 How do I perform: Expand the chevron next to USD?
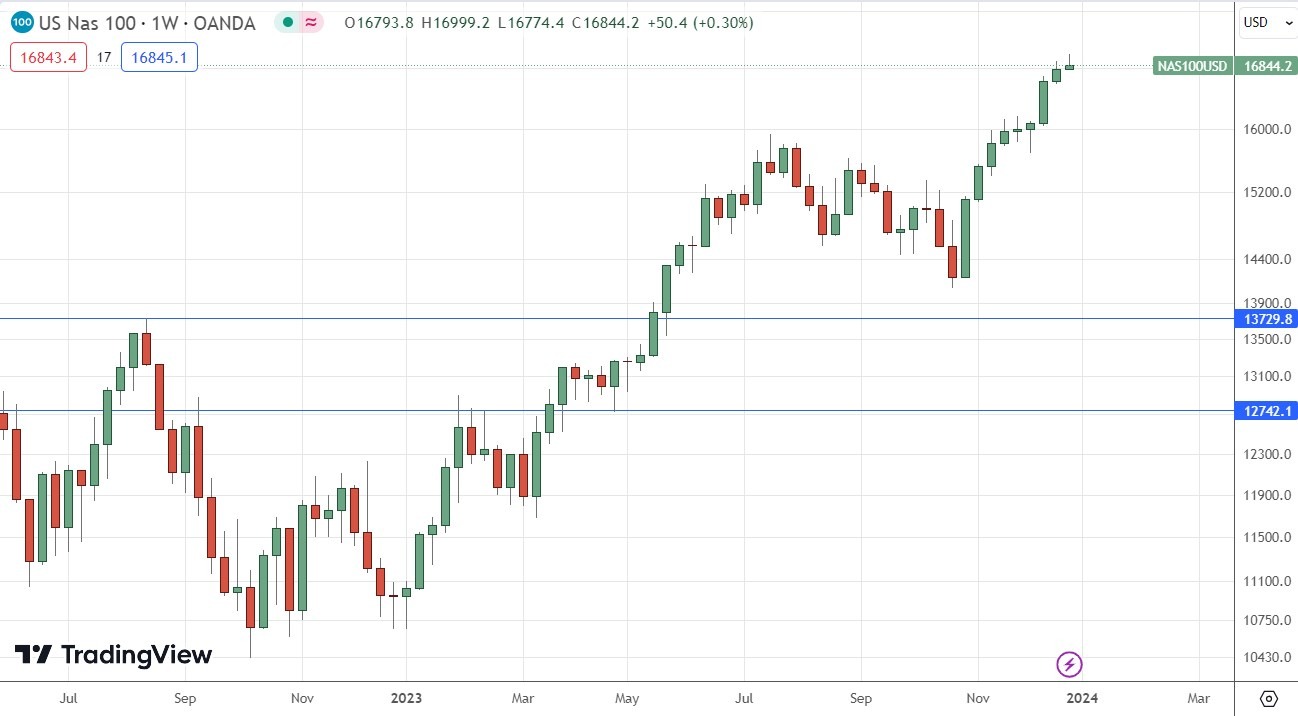point(1288,21)
